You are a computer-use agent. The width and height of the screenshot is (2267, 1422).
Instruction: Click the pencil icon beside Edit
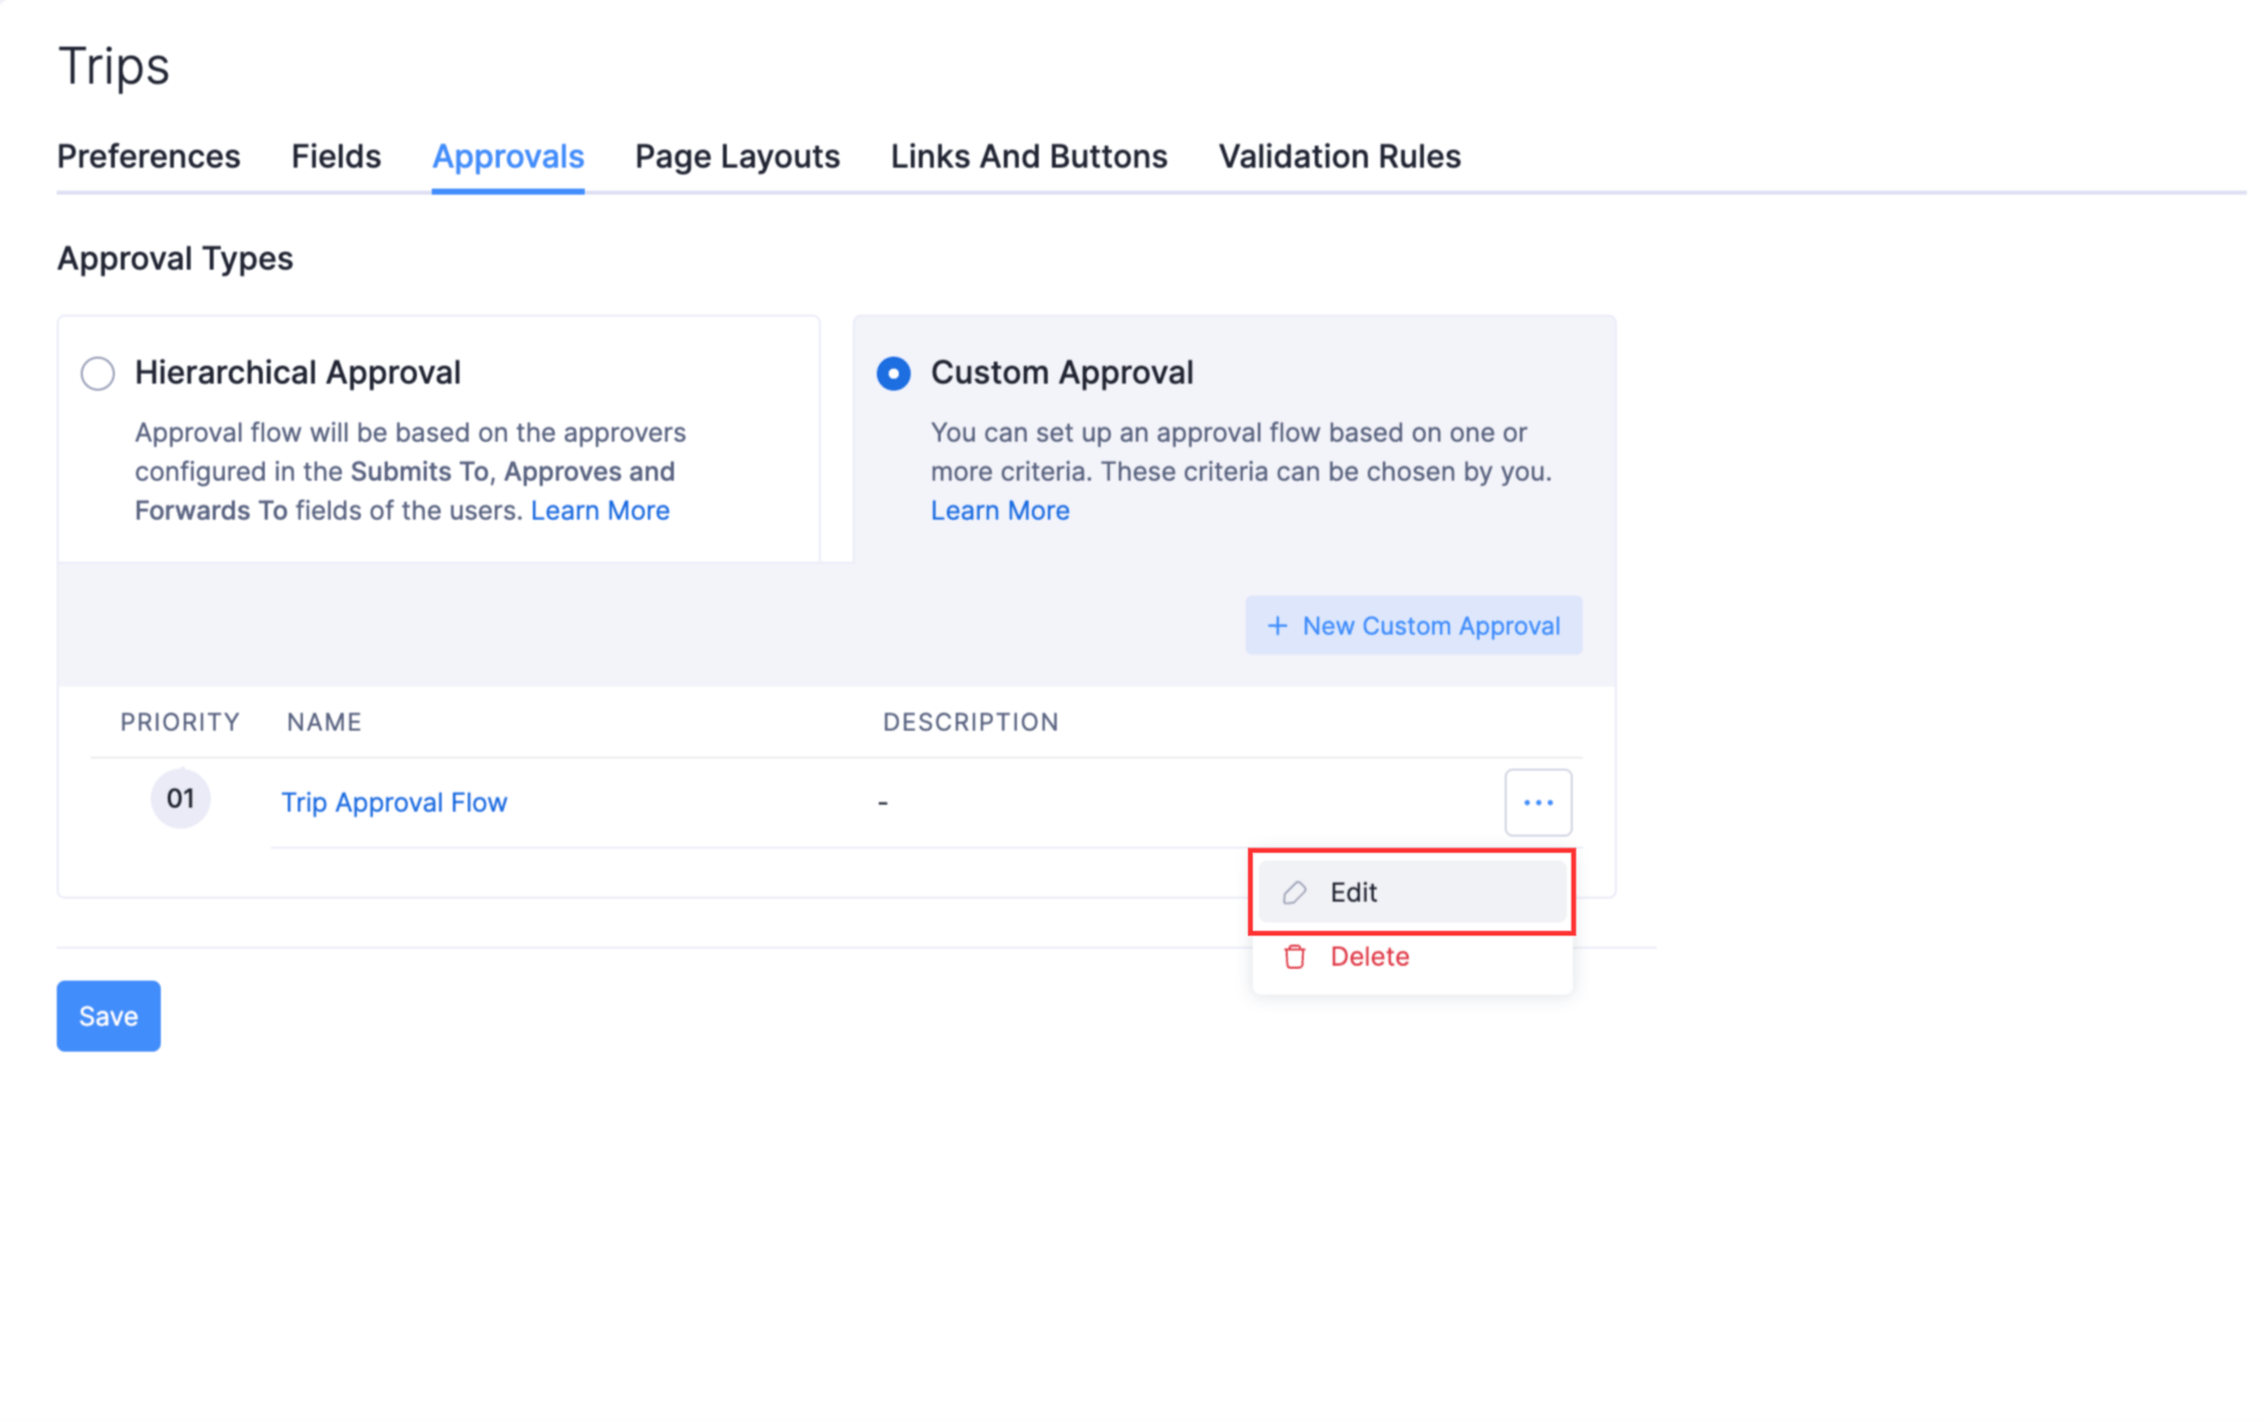[x=1294, y=892]
